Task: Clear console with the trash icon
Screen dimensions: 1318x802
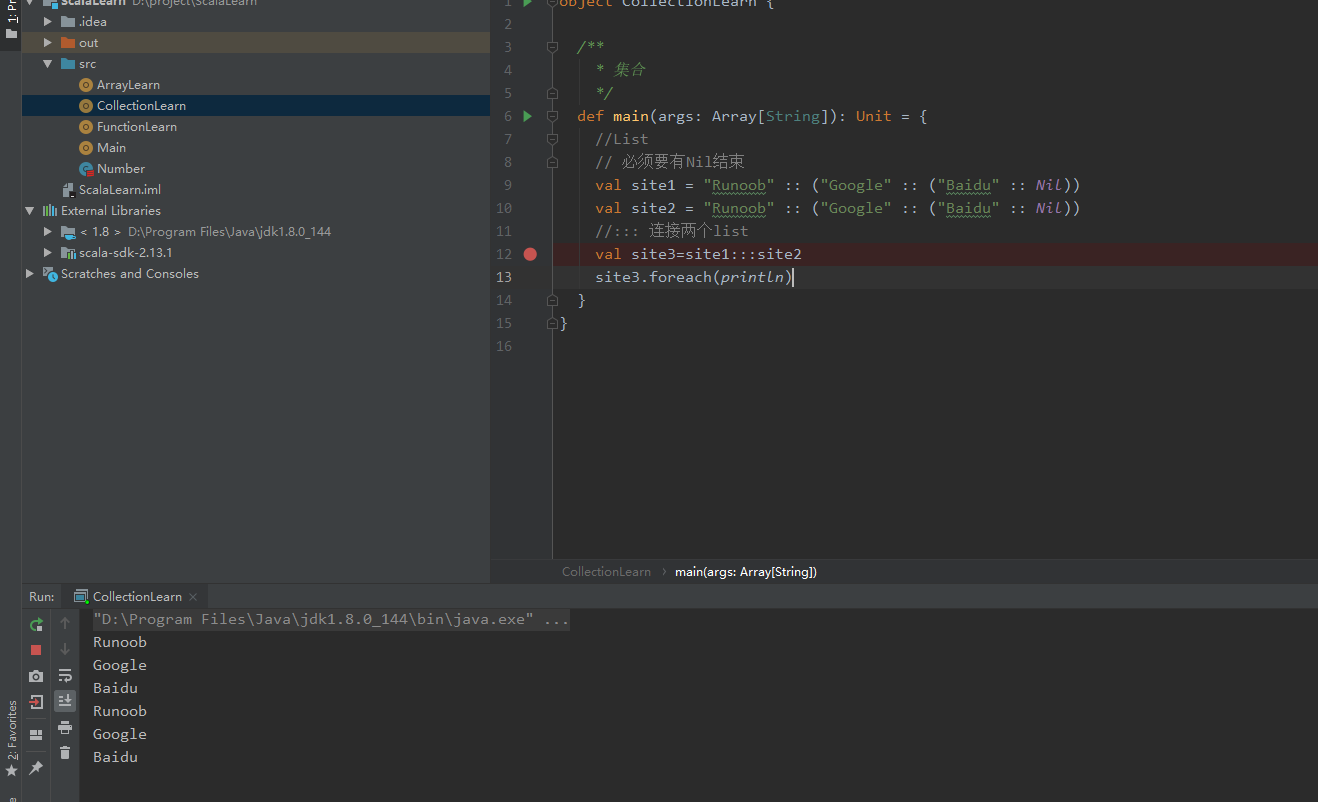Action: 65,753
